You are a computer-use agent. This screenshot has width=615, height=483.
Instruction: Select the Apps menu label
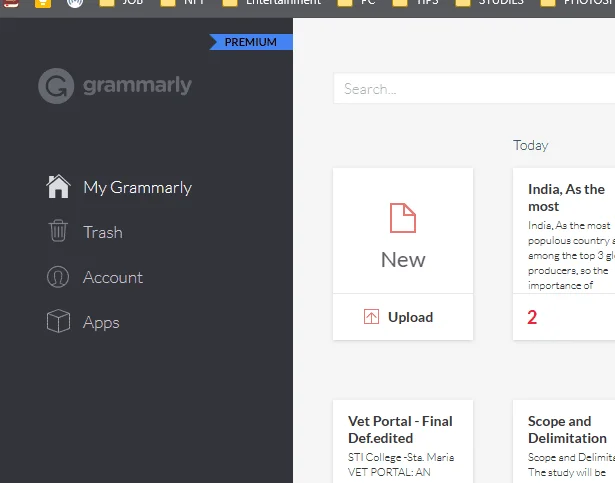coord(101,323)
